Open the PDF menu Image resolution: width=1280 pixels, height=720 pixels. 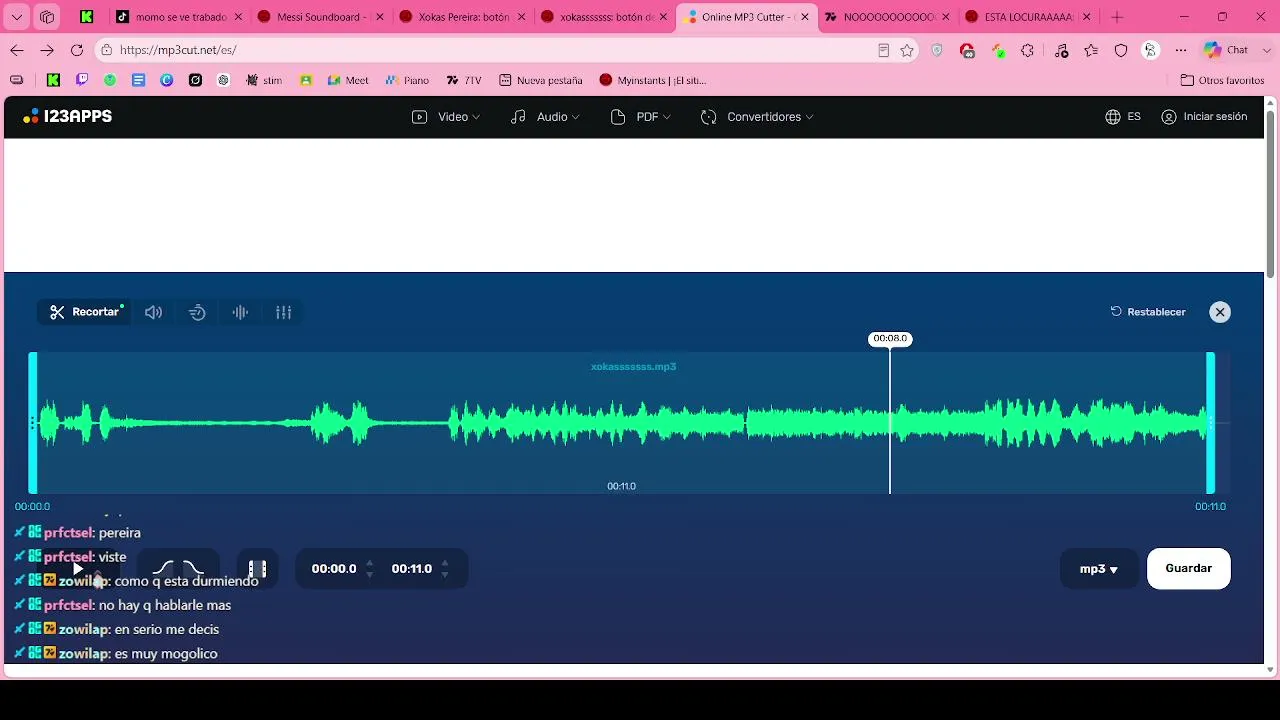click(x=640, y=117)
